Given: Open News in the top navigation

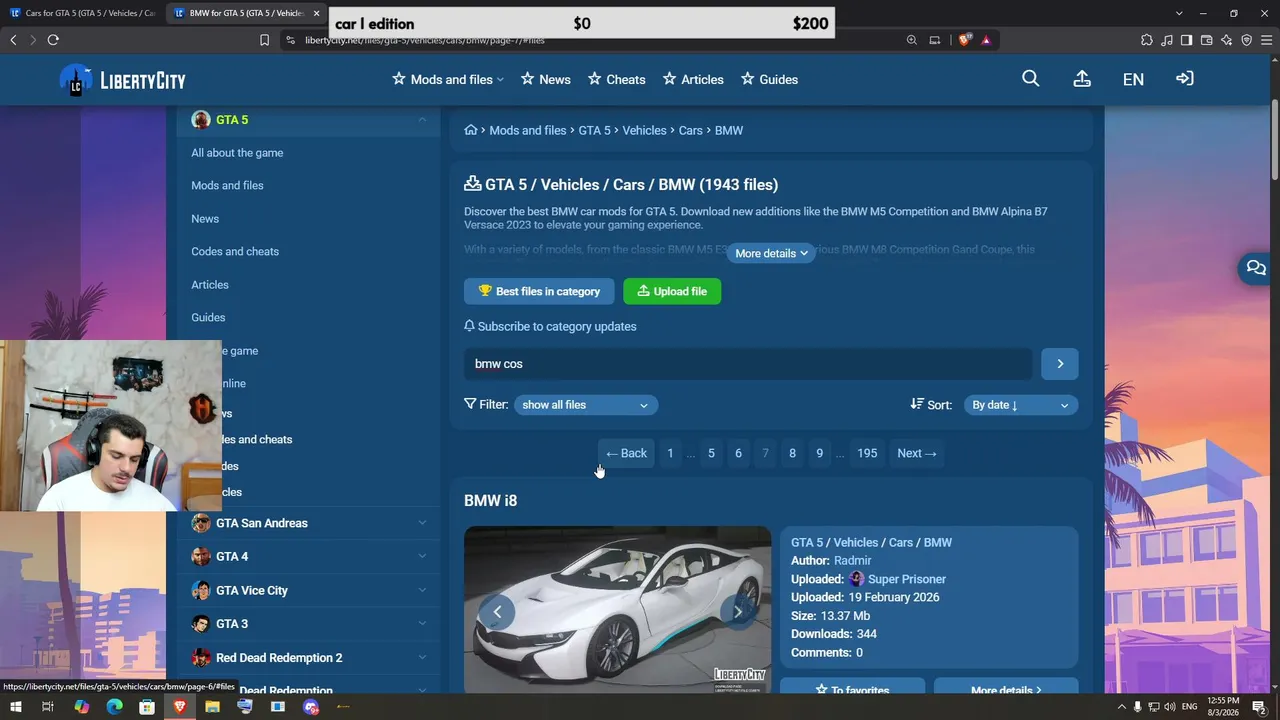Looking at the screenshot, I should pos(546,80).
